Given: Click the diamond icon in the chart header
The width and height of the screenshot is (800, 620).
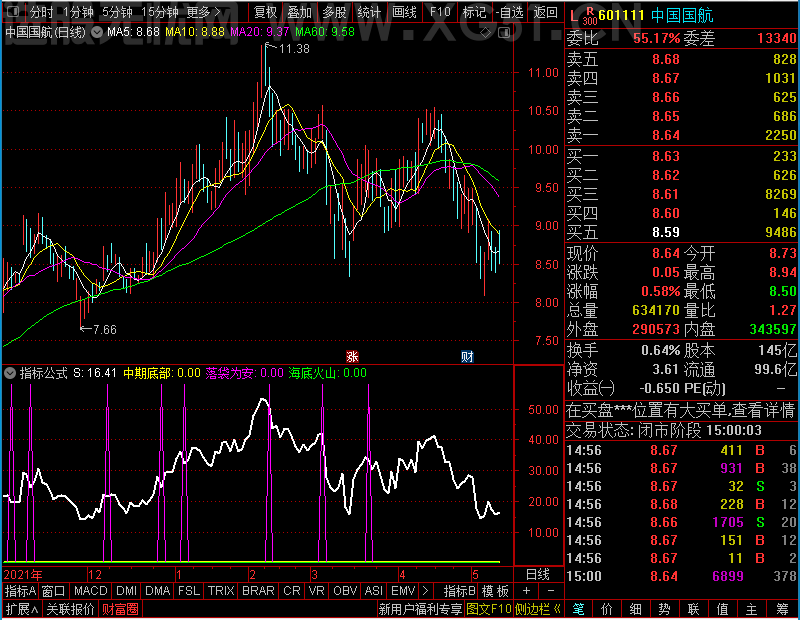Looking at the screenshot, I should tap(486, 33).
